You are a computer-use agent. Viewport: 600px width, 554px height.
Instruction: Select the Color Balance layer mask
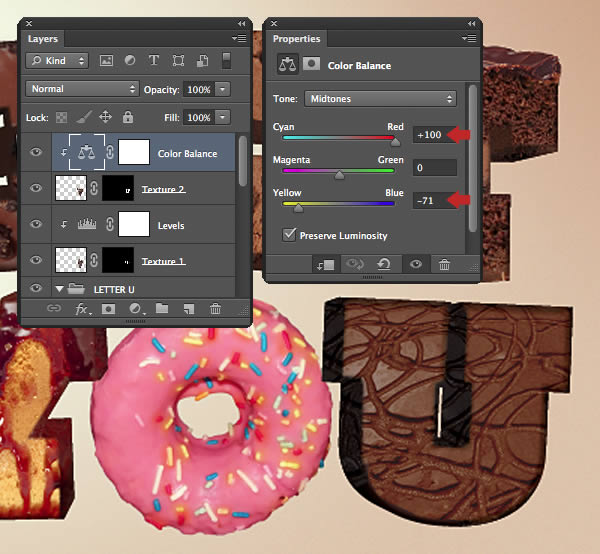pos(134,152)
